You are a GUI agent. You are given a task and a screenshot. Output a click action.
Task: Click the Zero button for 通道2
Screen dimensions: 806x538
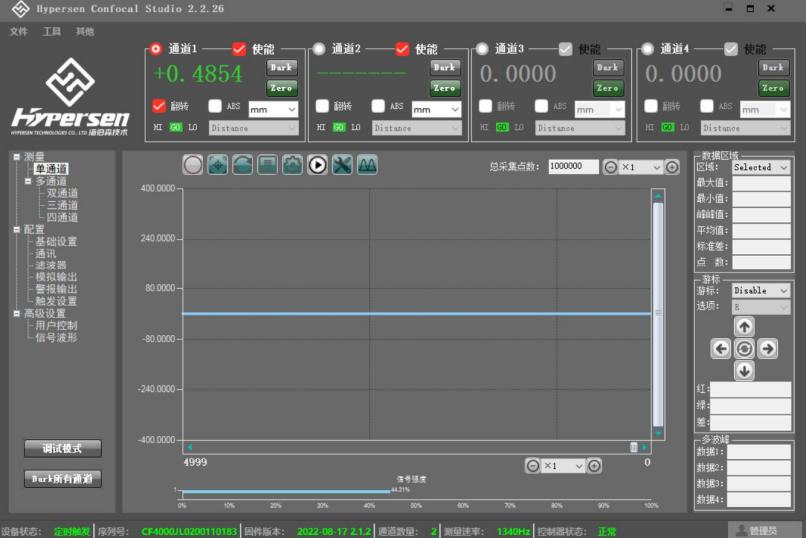pyautogui.click(x=444, y=88)
